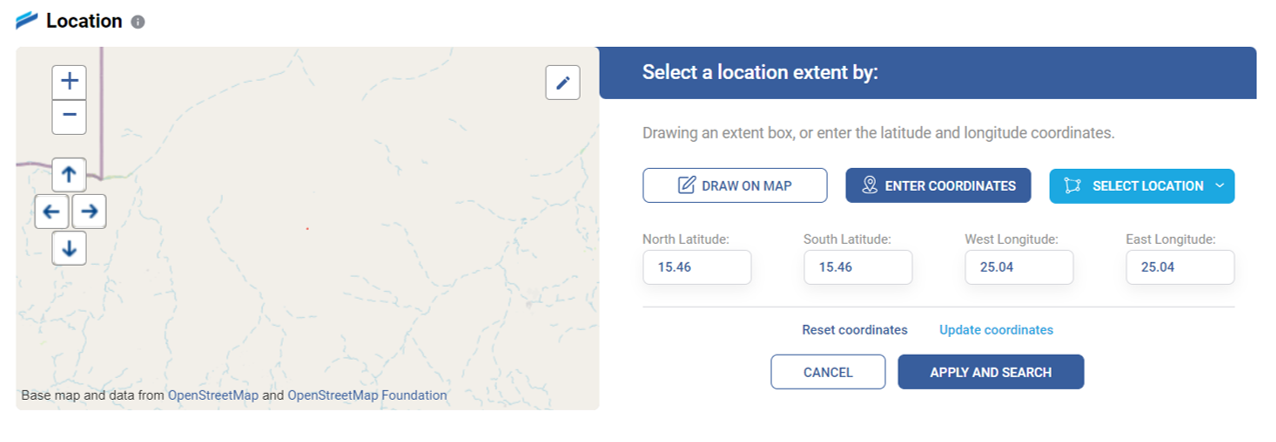This screenshot has height=442, width=1276.
Task: Click the Update coordinates link
Action: (x=996, y=330)
